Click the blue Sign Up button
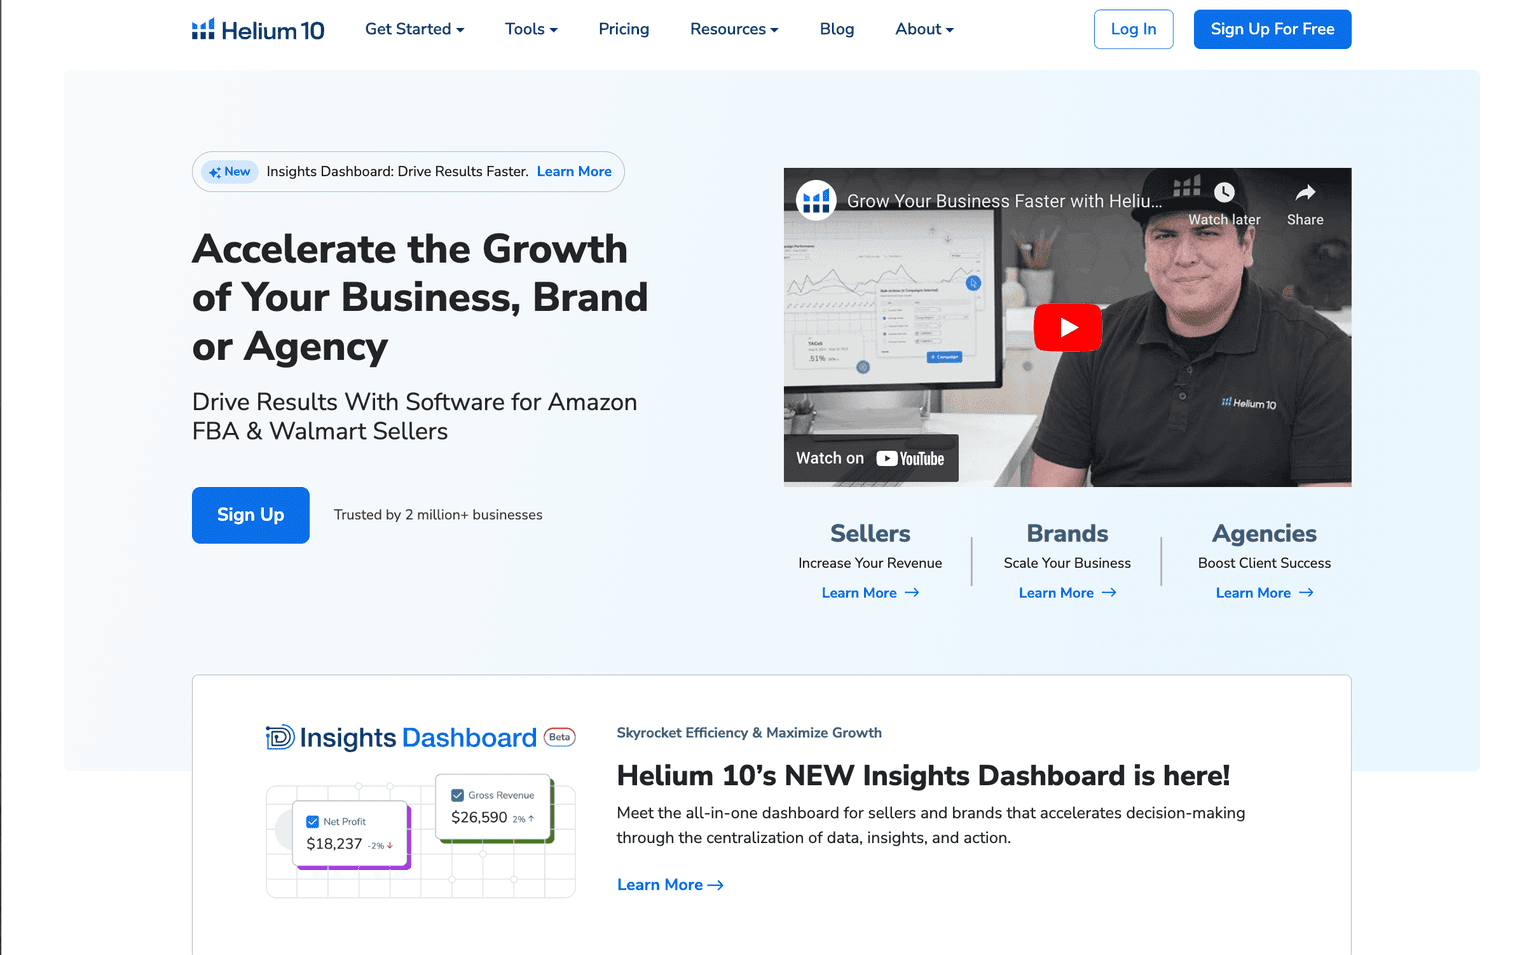Viewport: 1536px width, 955px height. coord(251,515)
